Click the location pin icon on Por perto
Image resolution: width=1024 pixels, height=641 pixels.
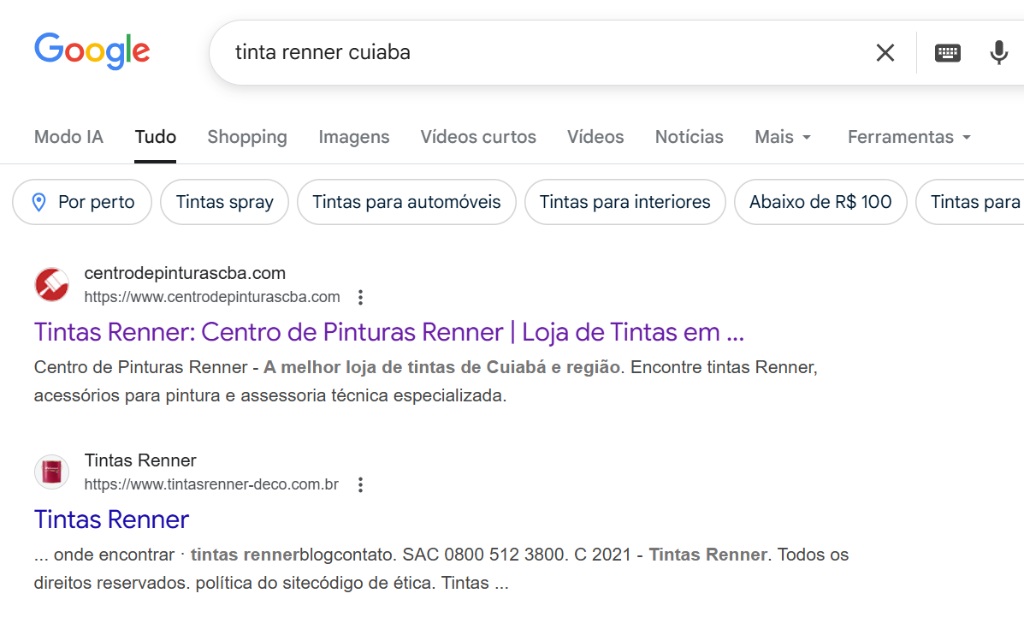[x=38, y=202]
